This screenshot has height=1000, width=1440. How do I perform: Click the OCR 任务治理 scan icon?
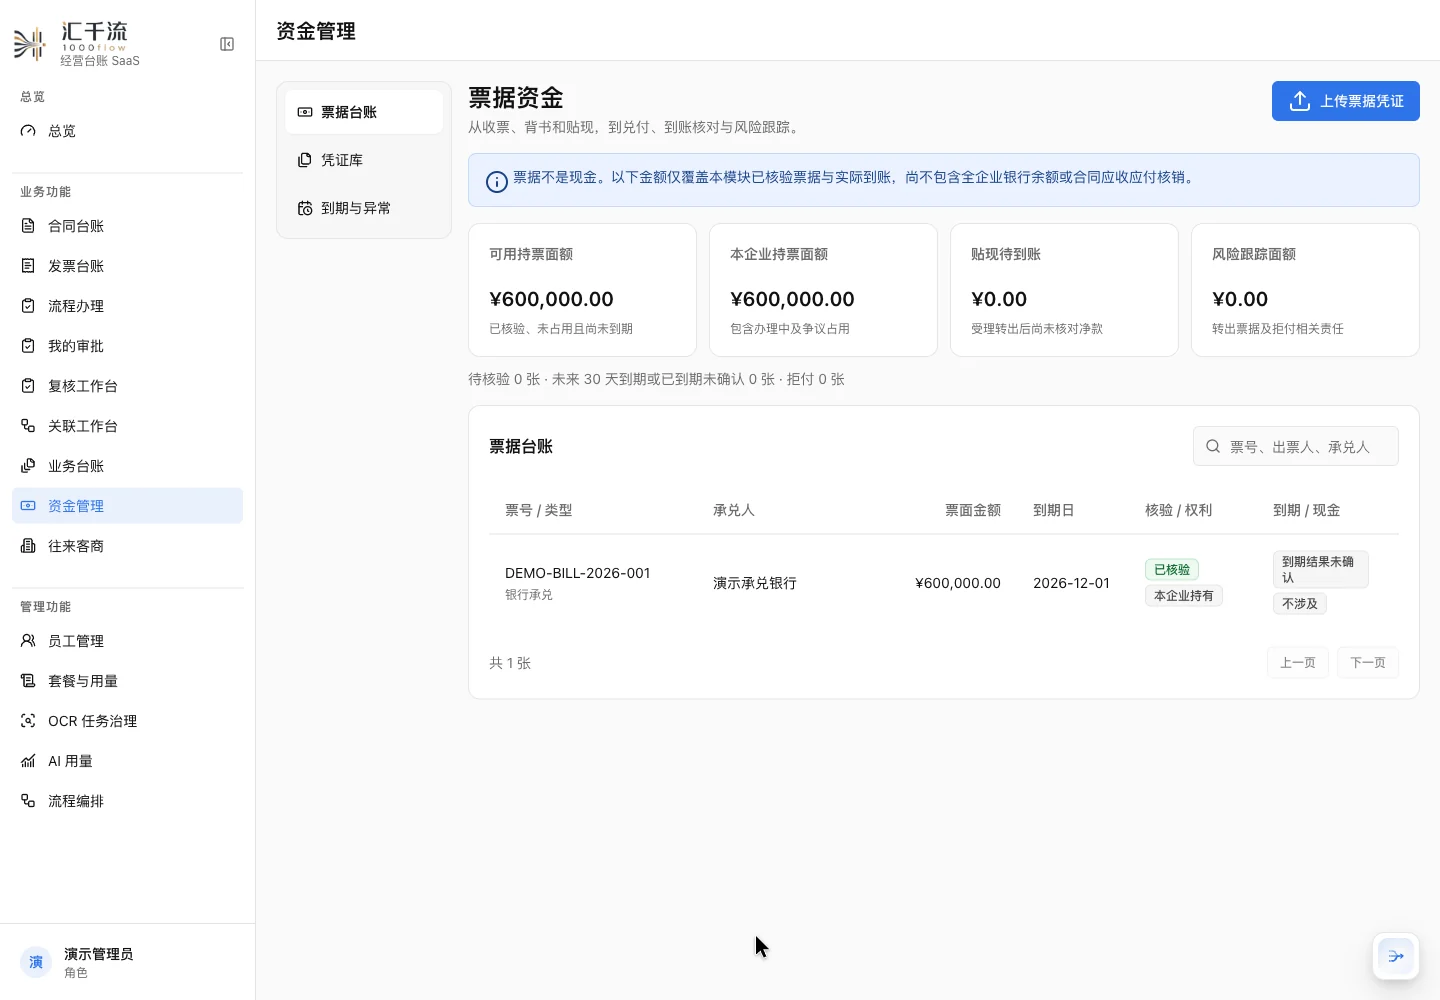(28, 721)
